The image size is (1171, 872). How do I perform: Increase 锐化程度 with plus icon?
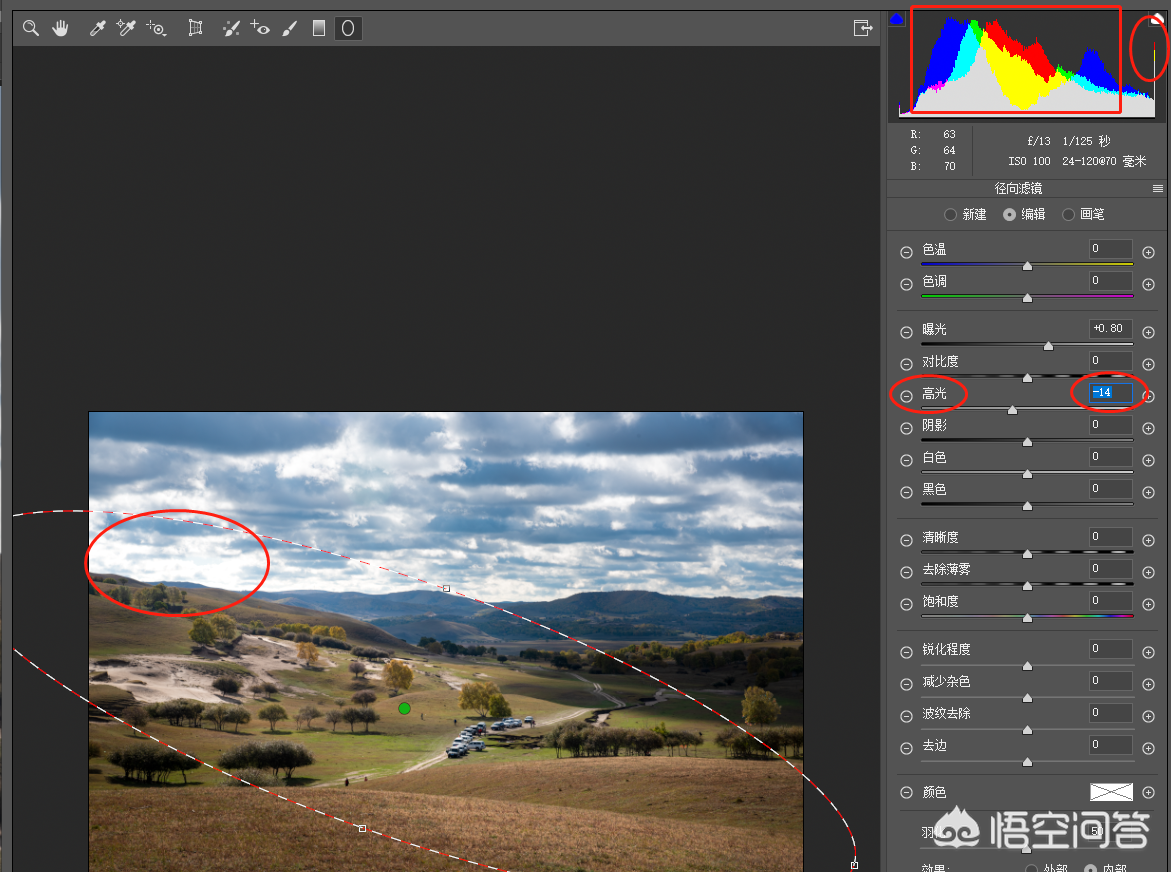click(1149, 653)
